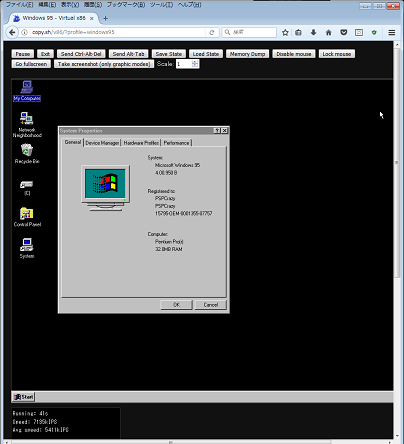Image resolution: width=404 pixels, height=444 pixels.
Task: Open the bookmarks library icon
Action: click(x=298, y=32)
